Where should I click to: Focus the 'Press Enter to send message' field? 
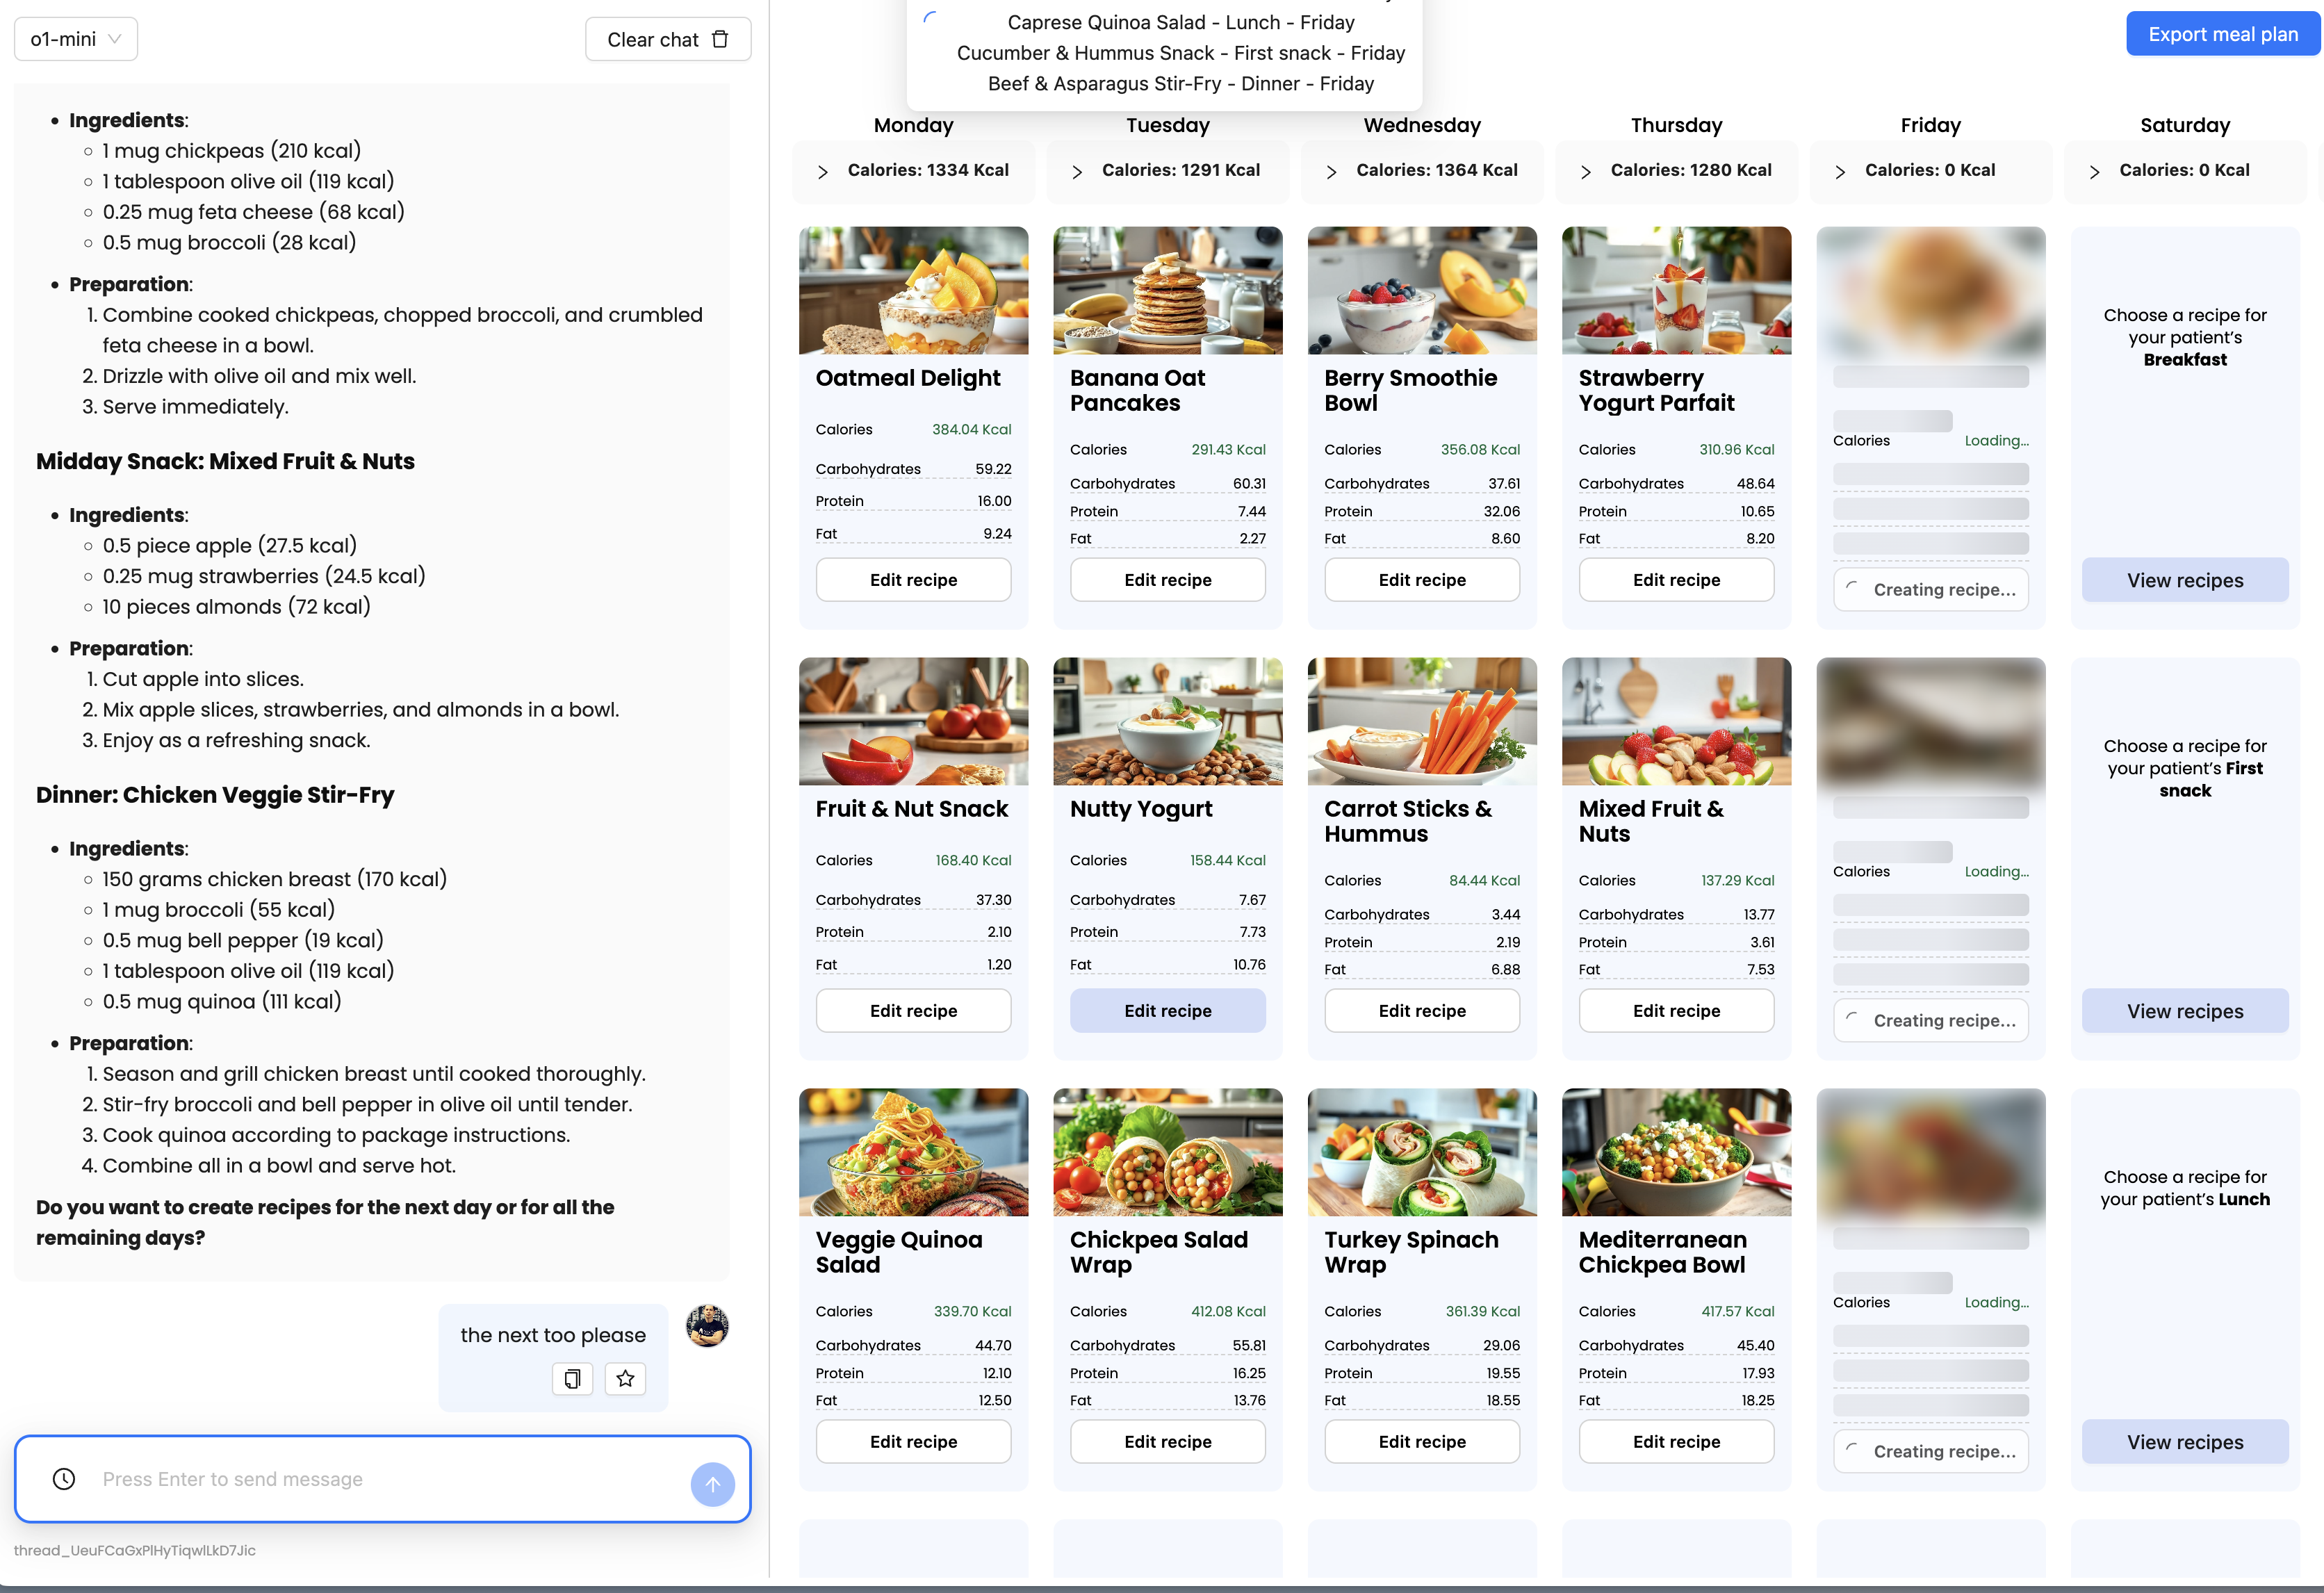pyautogui.click(x=380, y=1479)
